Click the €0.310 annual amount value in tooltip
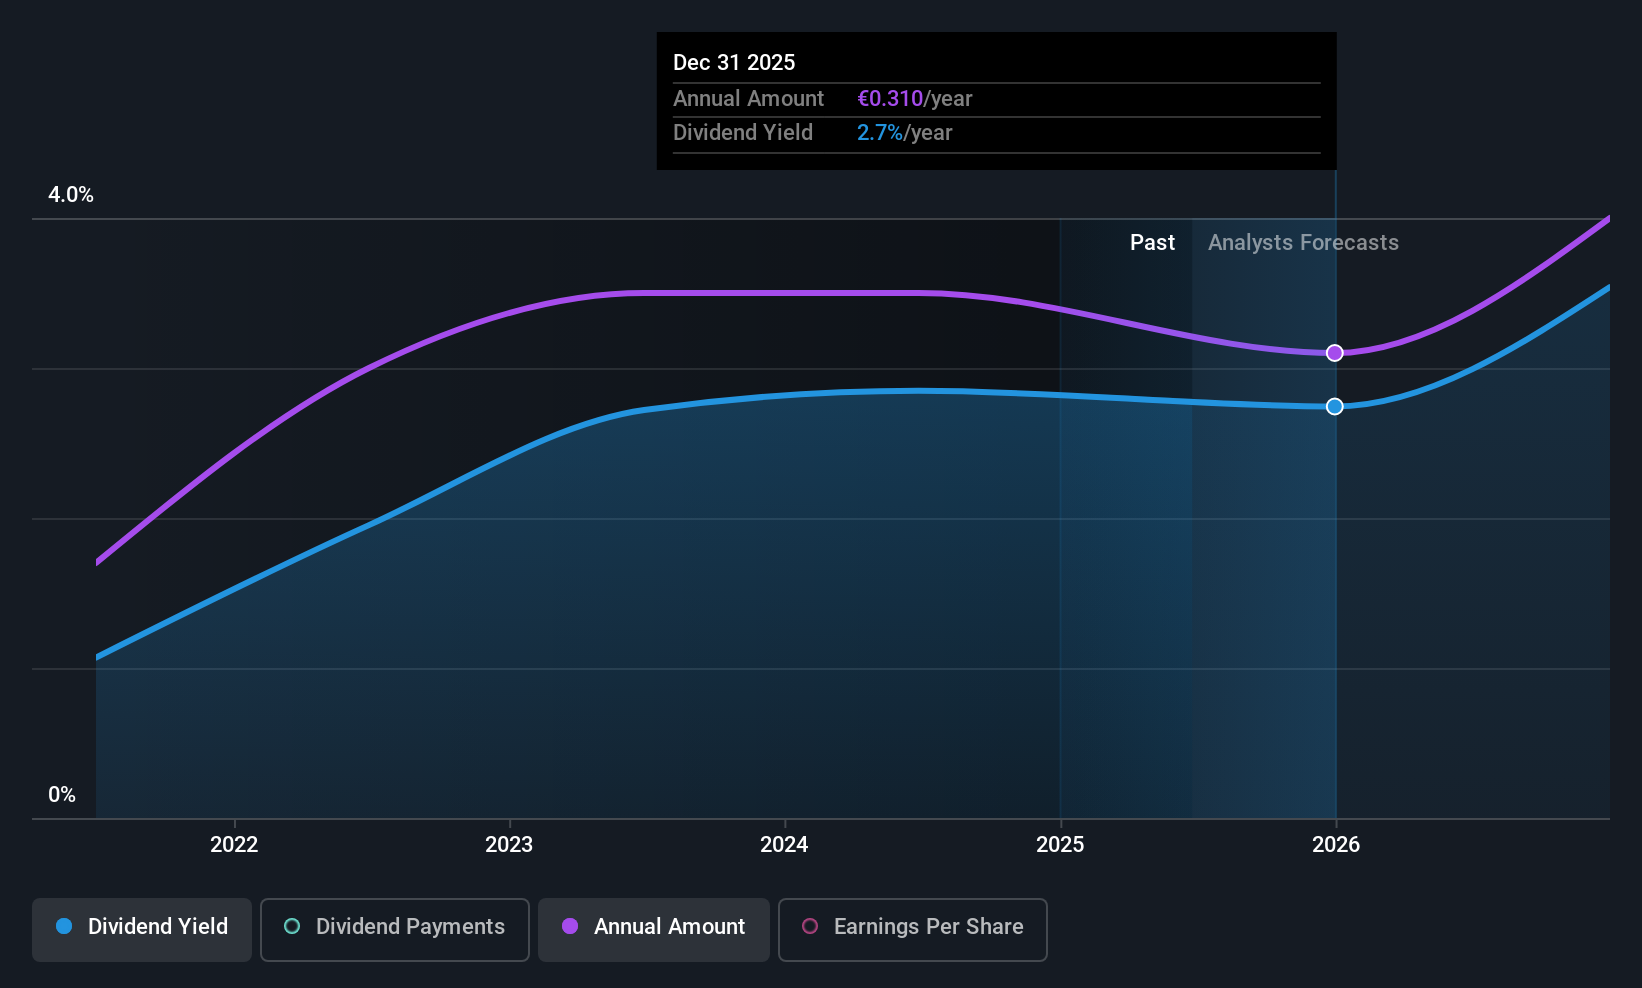Screen dimensions: 1642x988 (890, 99)
